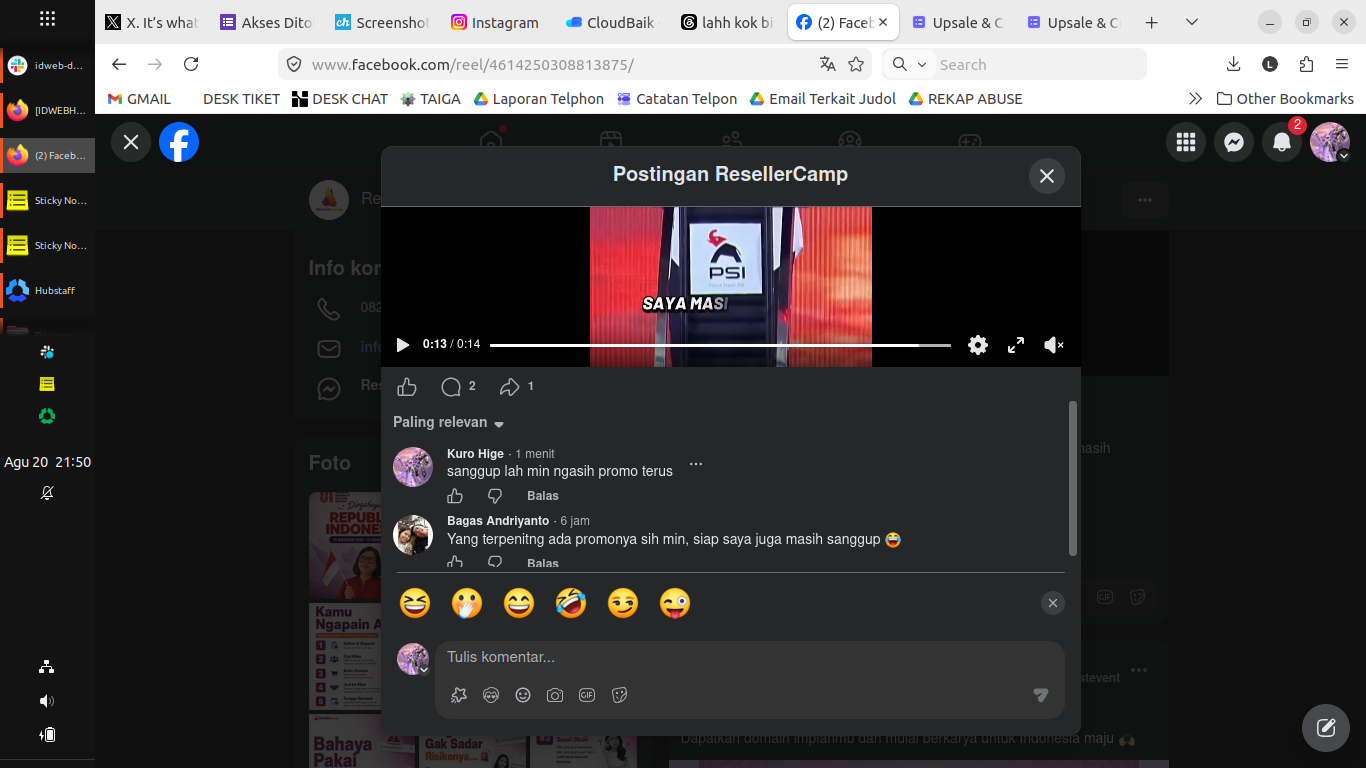Click the comment bubble icon under the video

[451, 387]
